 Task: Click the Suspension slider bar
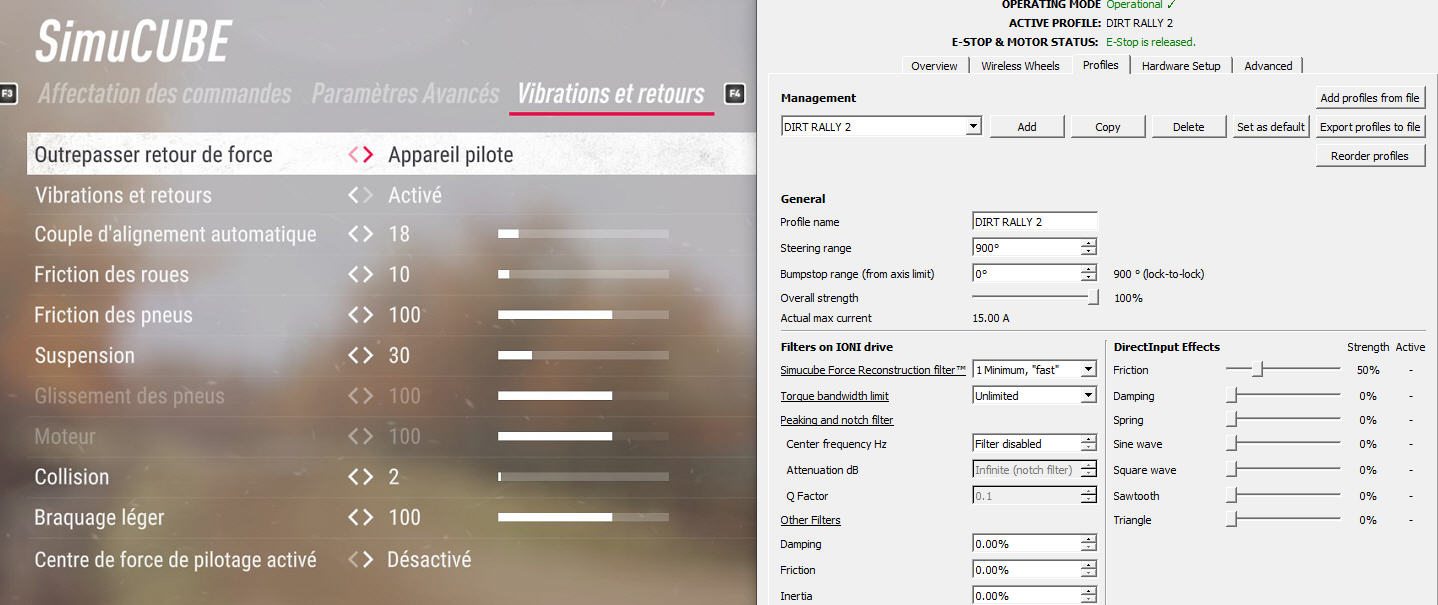click(x=583, y=355)
